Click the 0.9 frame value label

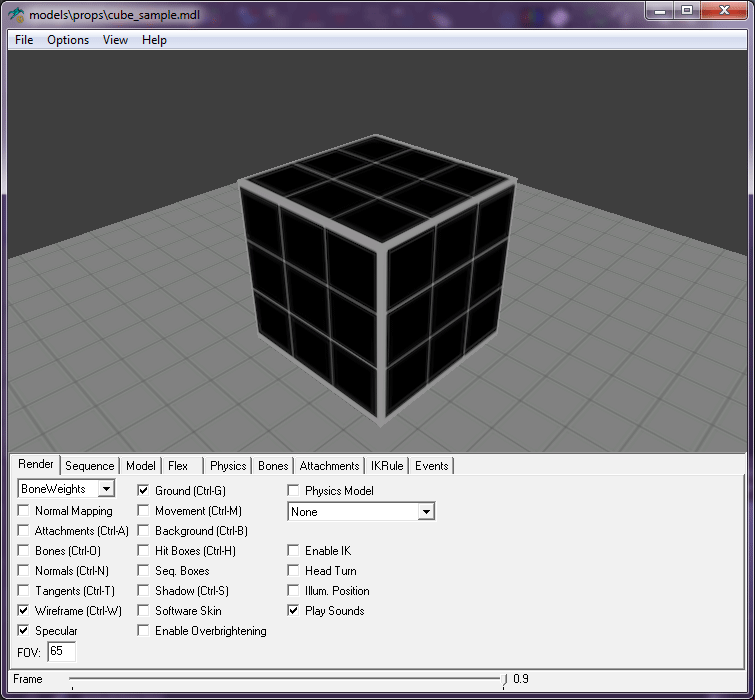(x=521, y=679)
